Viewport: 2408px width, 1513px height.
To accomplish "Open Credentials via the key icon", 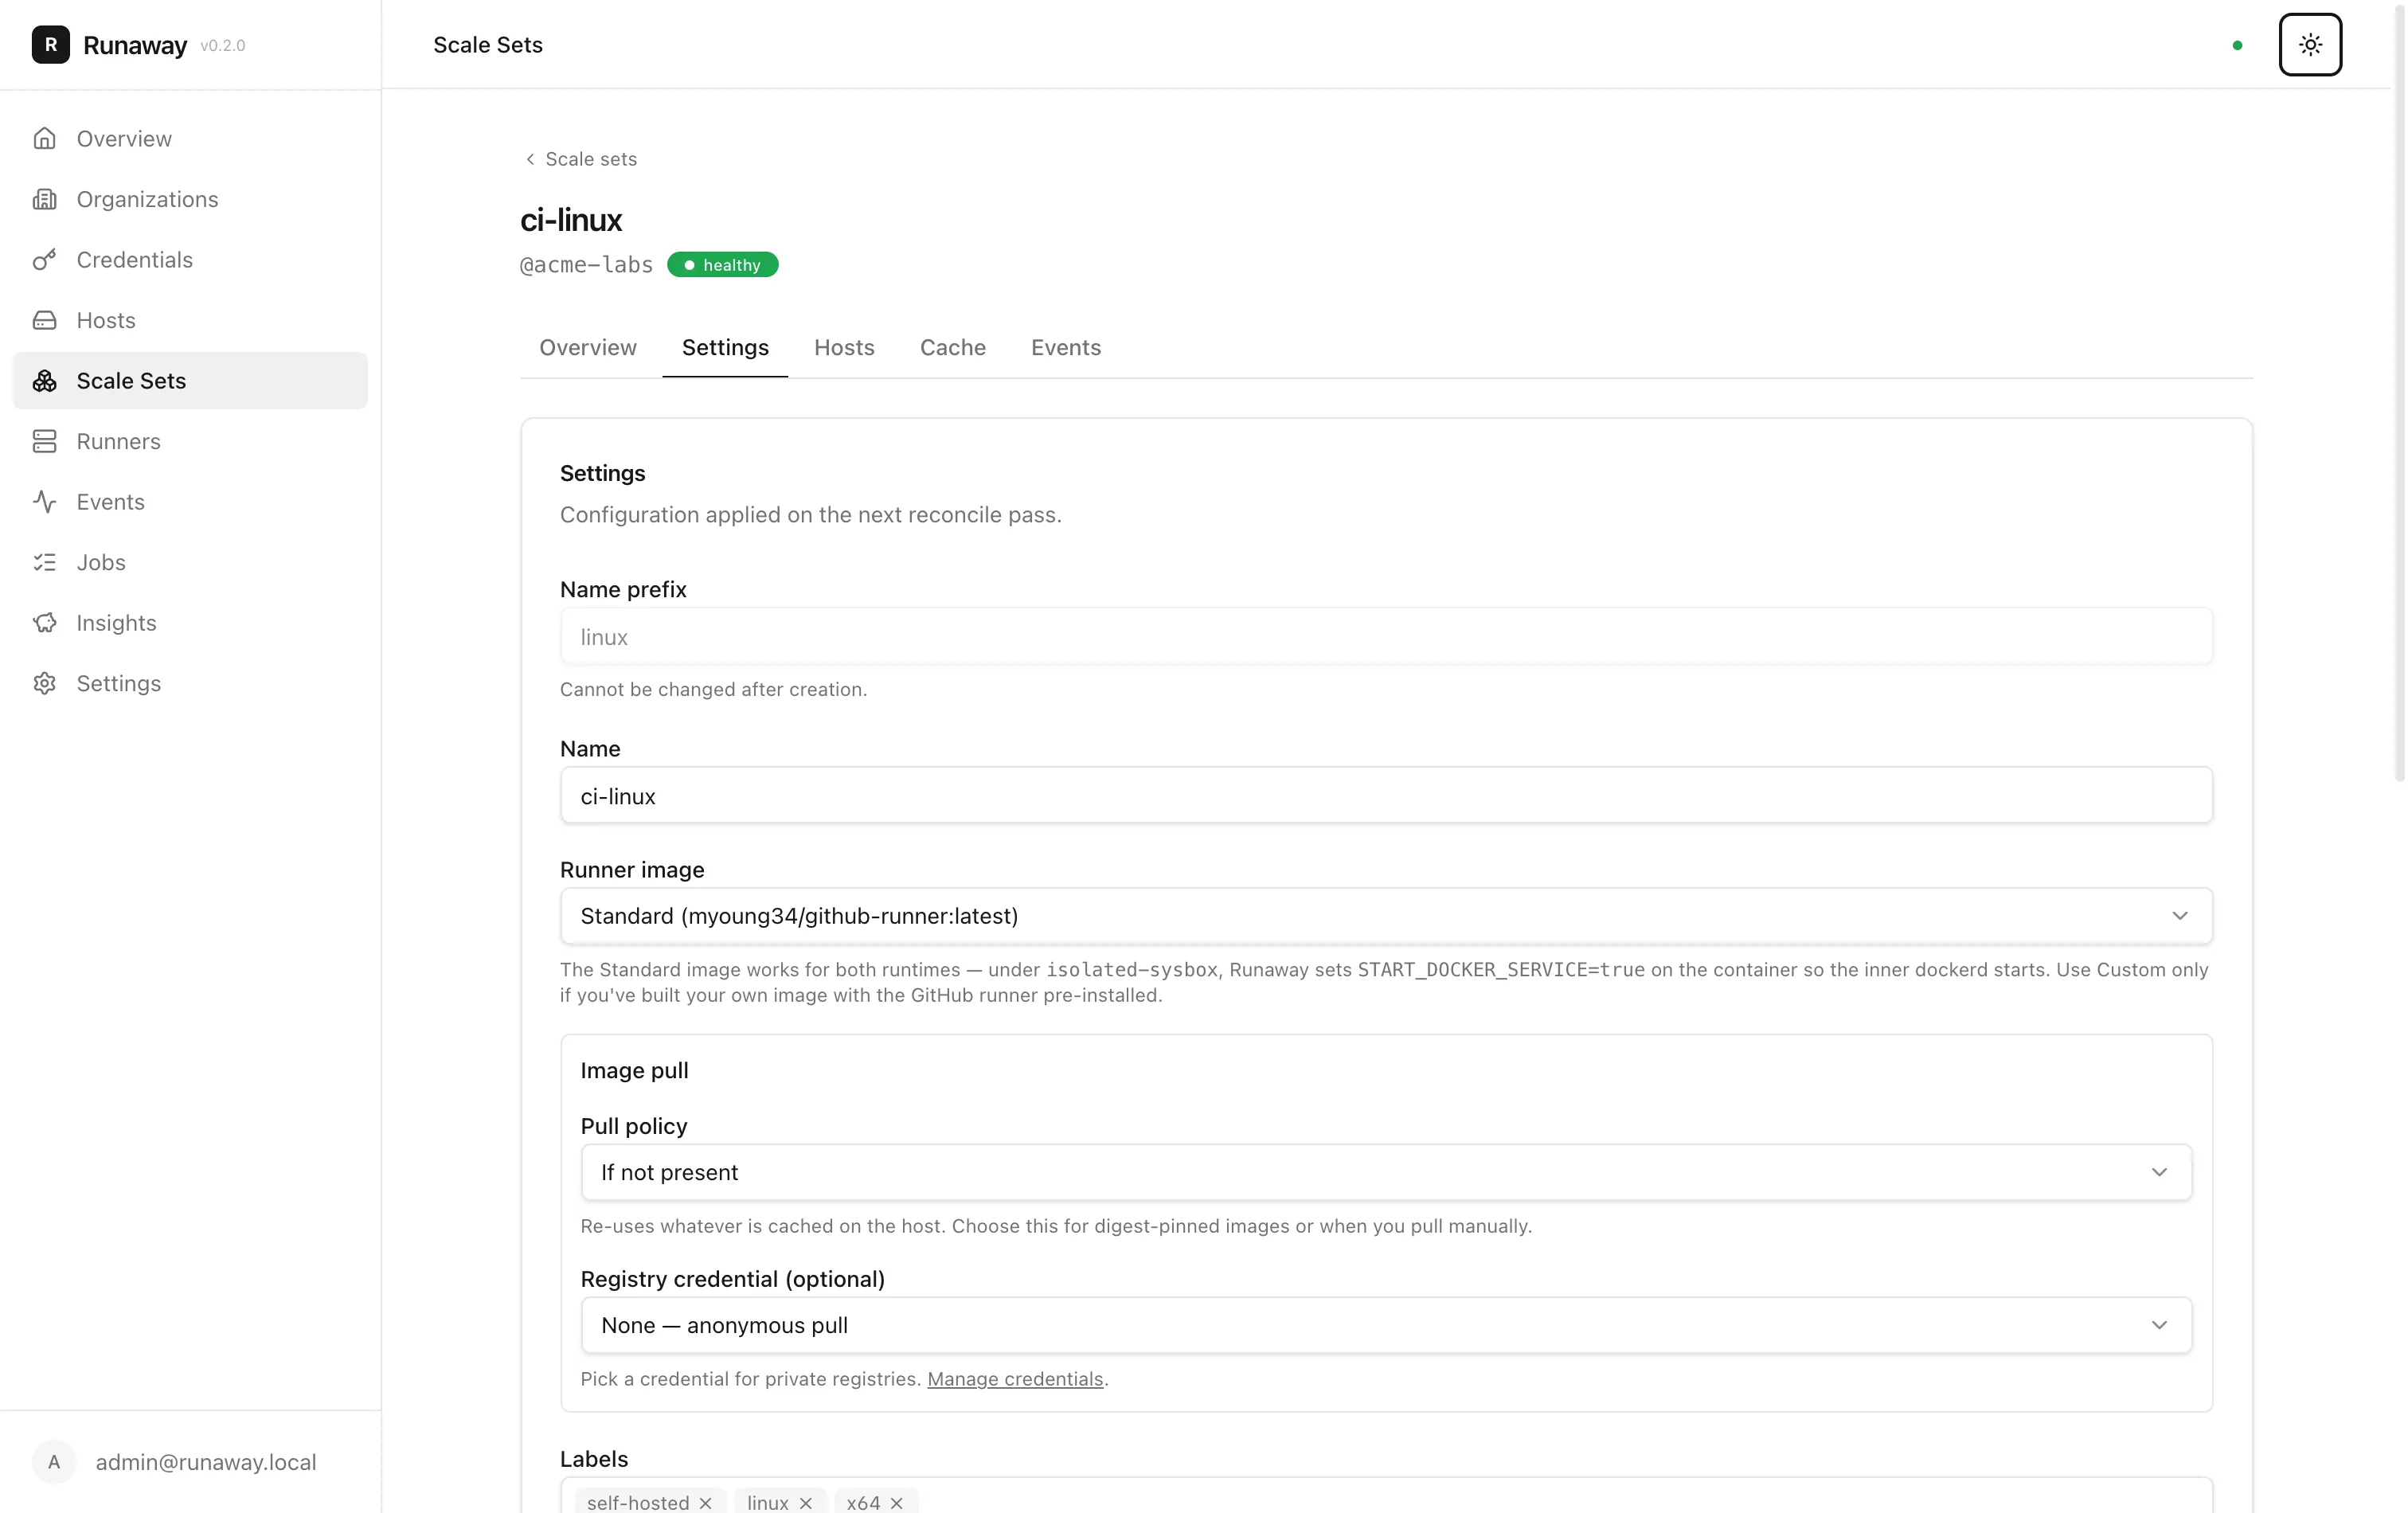I will click(44, 260).
